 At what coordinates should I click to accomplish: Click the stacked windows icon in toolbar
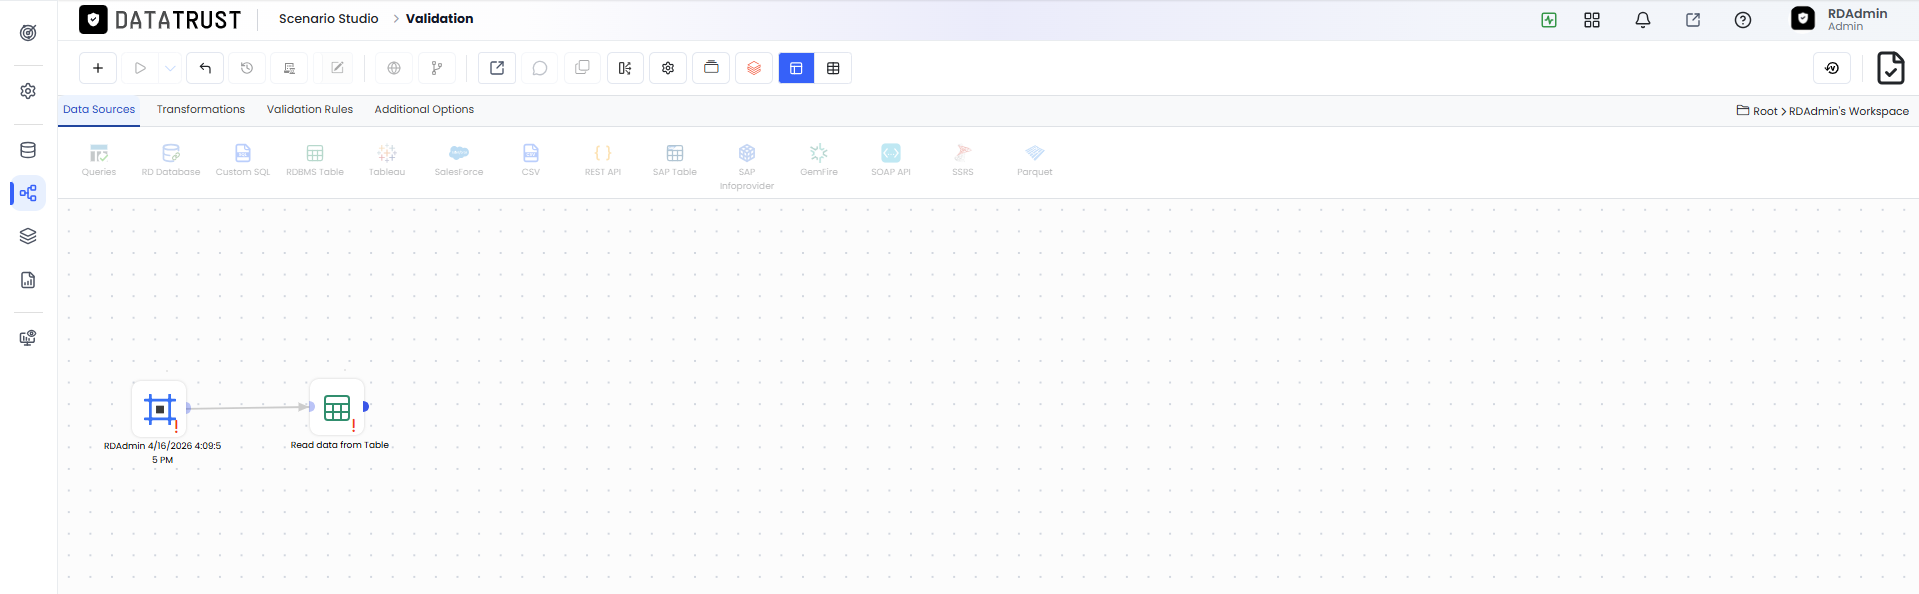tap(711, 68)
